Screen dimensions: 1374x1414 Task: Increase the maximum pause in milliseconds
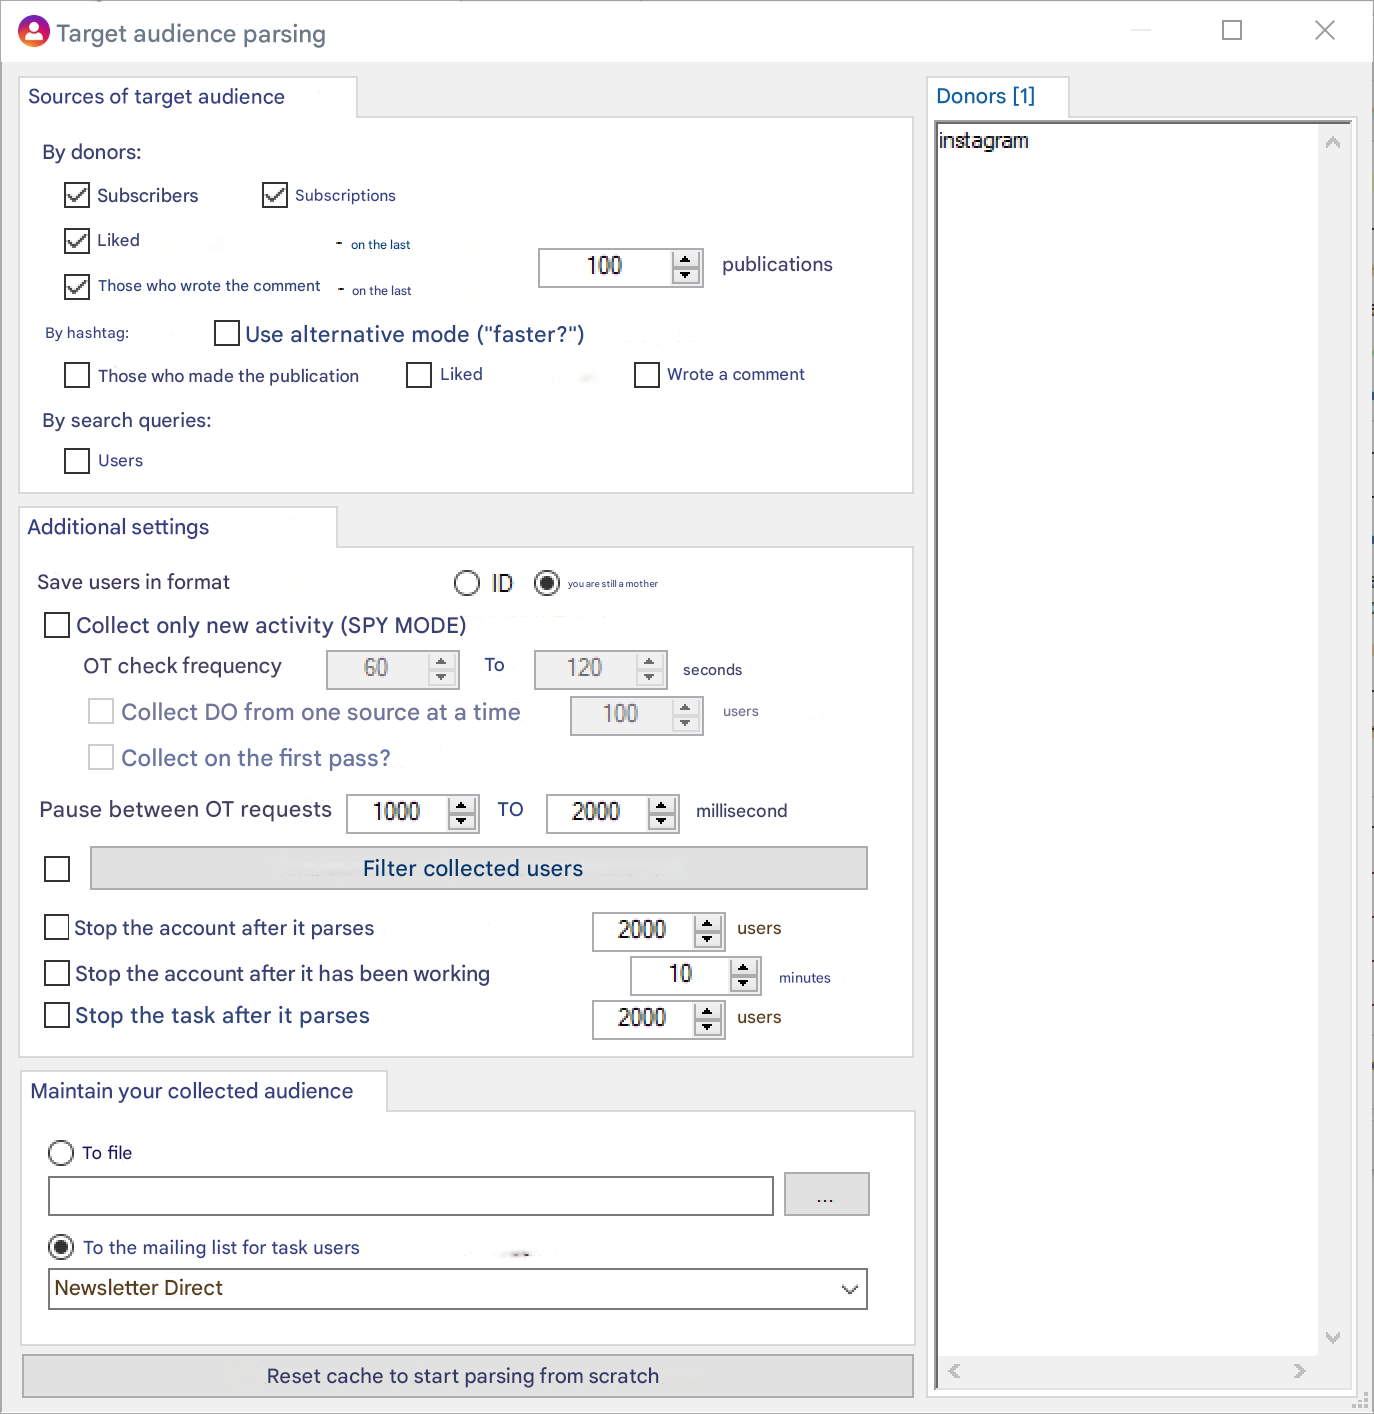[661, 805]
